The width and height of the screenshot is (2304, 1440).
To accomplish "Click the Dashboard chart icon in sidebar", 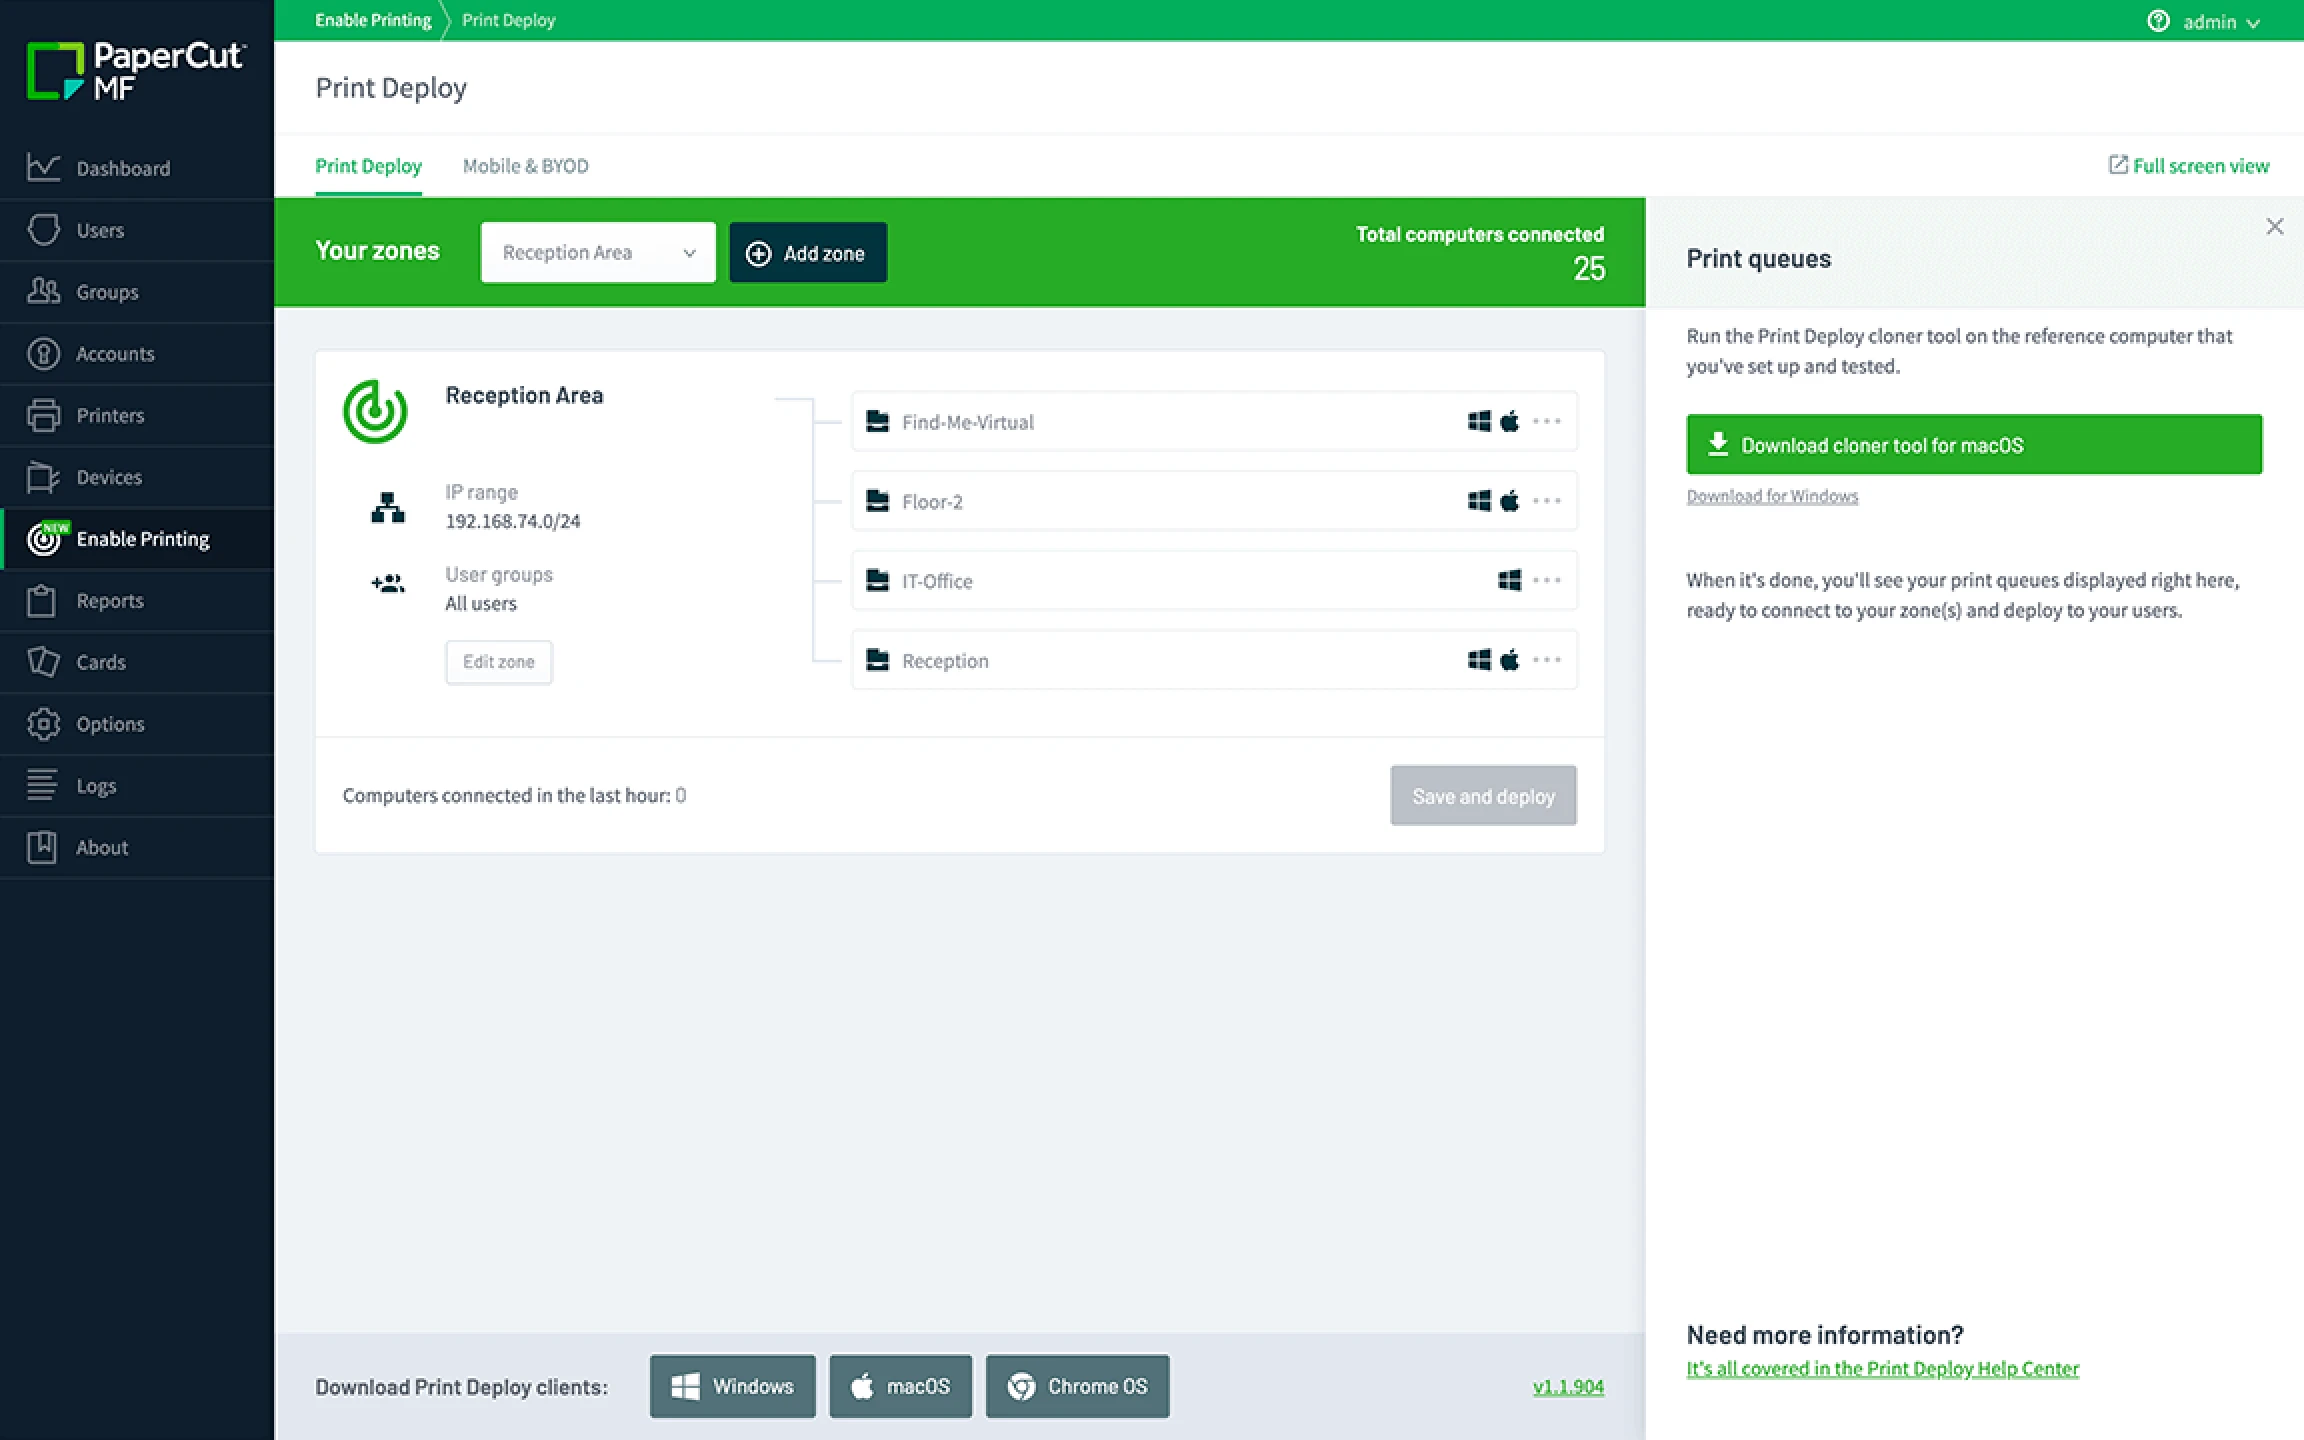I will click(x=43, y=167).
